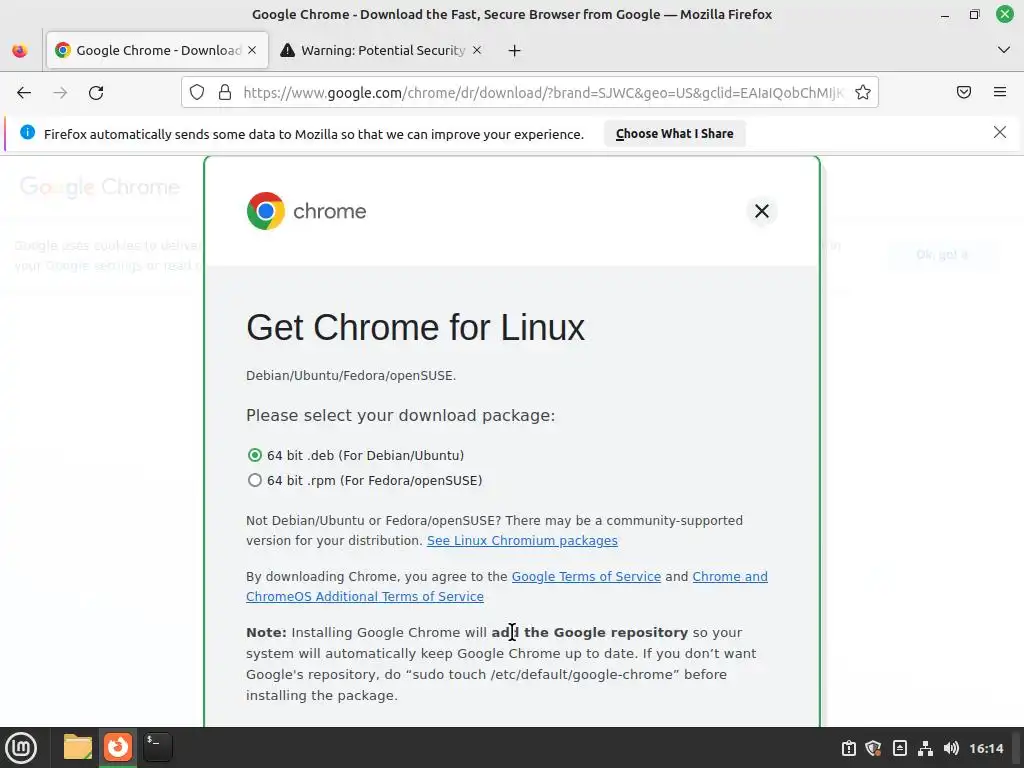The height and width of the screenshot is (768, 1024).
Task: Open the clipboard tray icon
Action: (848, 748)
